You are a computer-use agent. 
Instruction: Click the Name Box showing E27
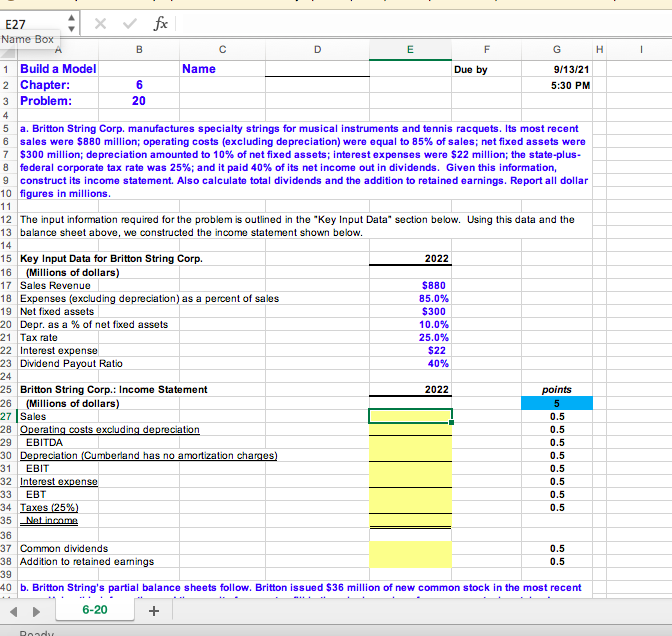(33, 24)
